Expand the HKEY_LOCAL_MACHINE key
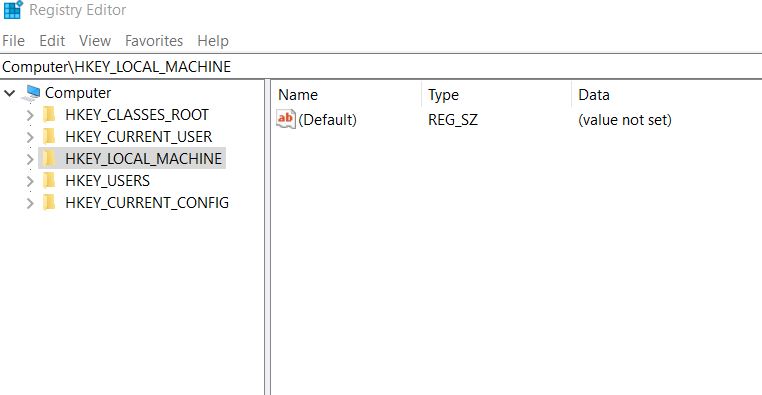Screen dimensions: 762x395 (30, 159)
